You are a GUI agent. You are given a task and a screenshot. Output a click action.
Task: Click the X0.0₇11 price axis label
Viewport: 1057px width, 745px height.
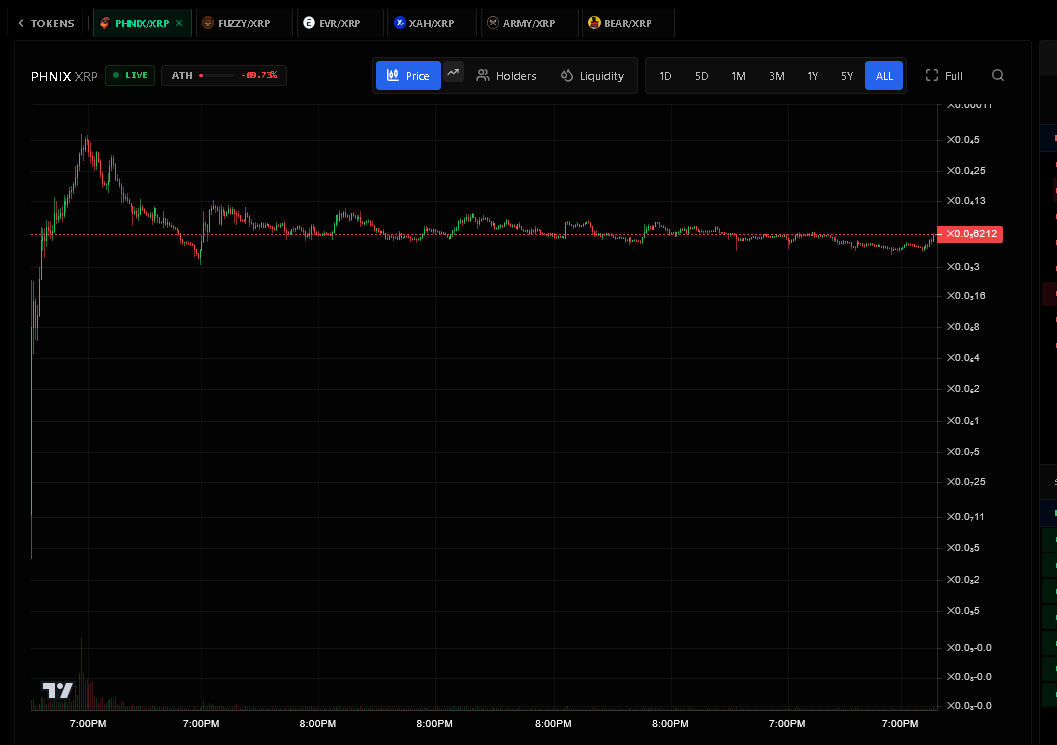pos(965,516)
